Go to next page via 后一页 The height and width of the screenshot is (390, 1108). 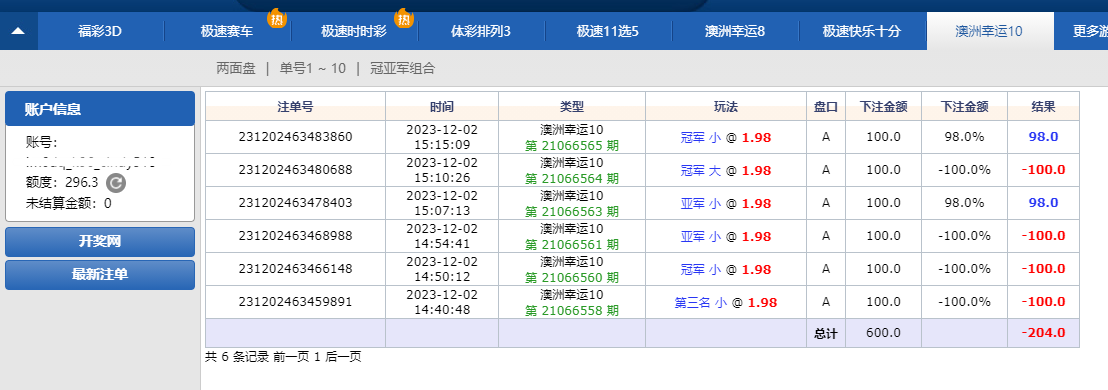pyautogui.click(x=342, y=357)
